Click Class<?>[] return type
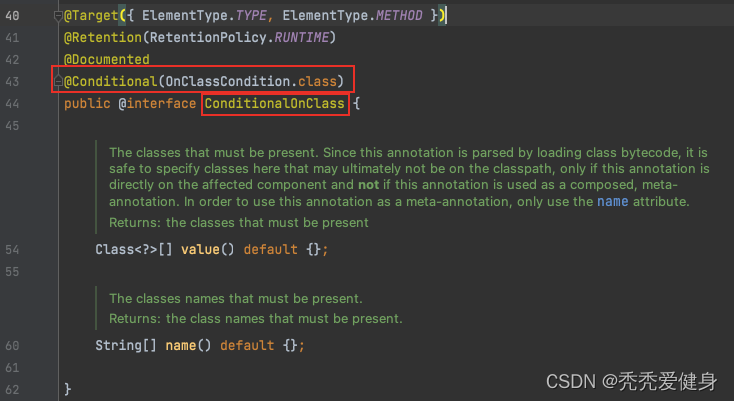The height and width of the screenshot is (401, 734). click(x=134, y=249)
